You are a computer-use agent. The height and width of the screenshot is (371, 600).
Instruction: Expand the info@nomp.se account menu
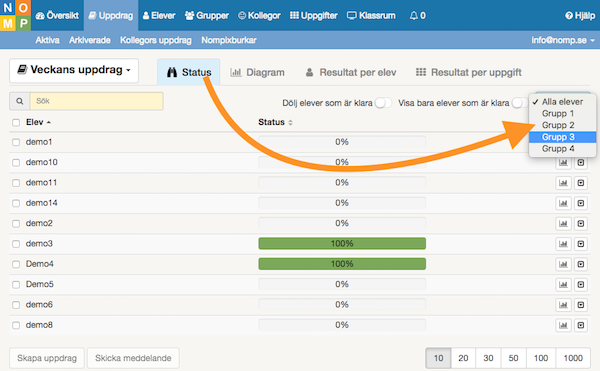pos(563,40)
